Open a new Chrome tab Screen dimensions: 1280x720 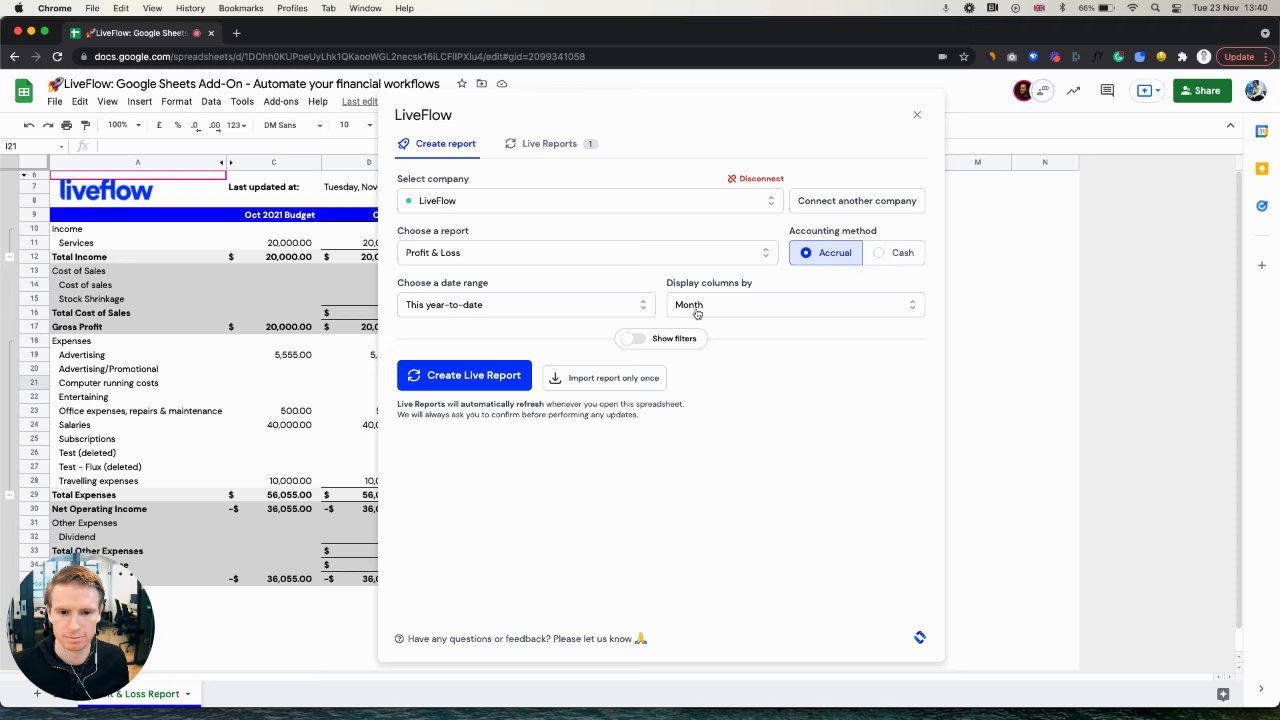pos(236,33)
